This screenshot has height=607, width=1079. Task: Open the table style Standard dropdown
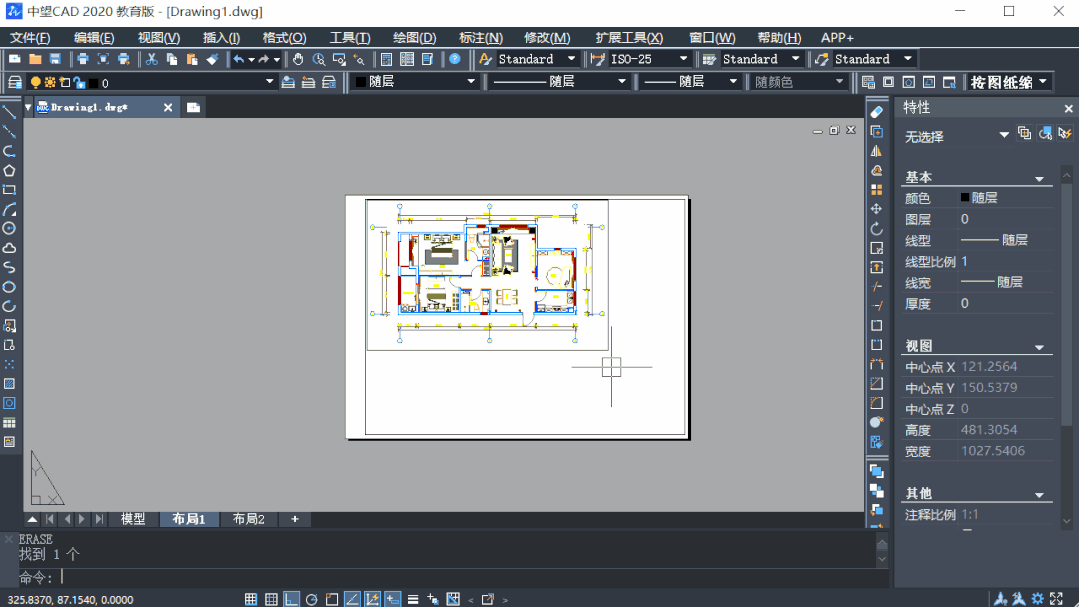point(795,59)
